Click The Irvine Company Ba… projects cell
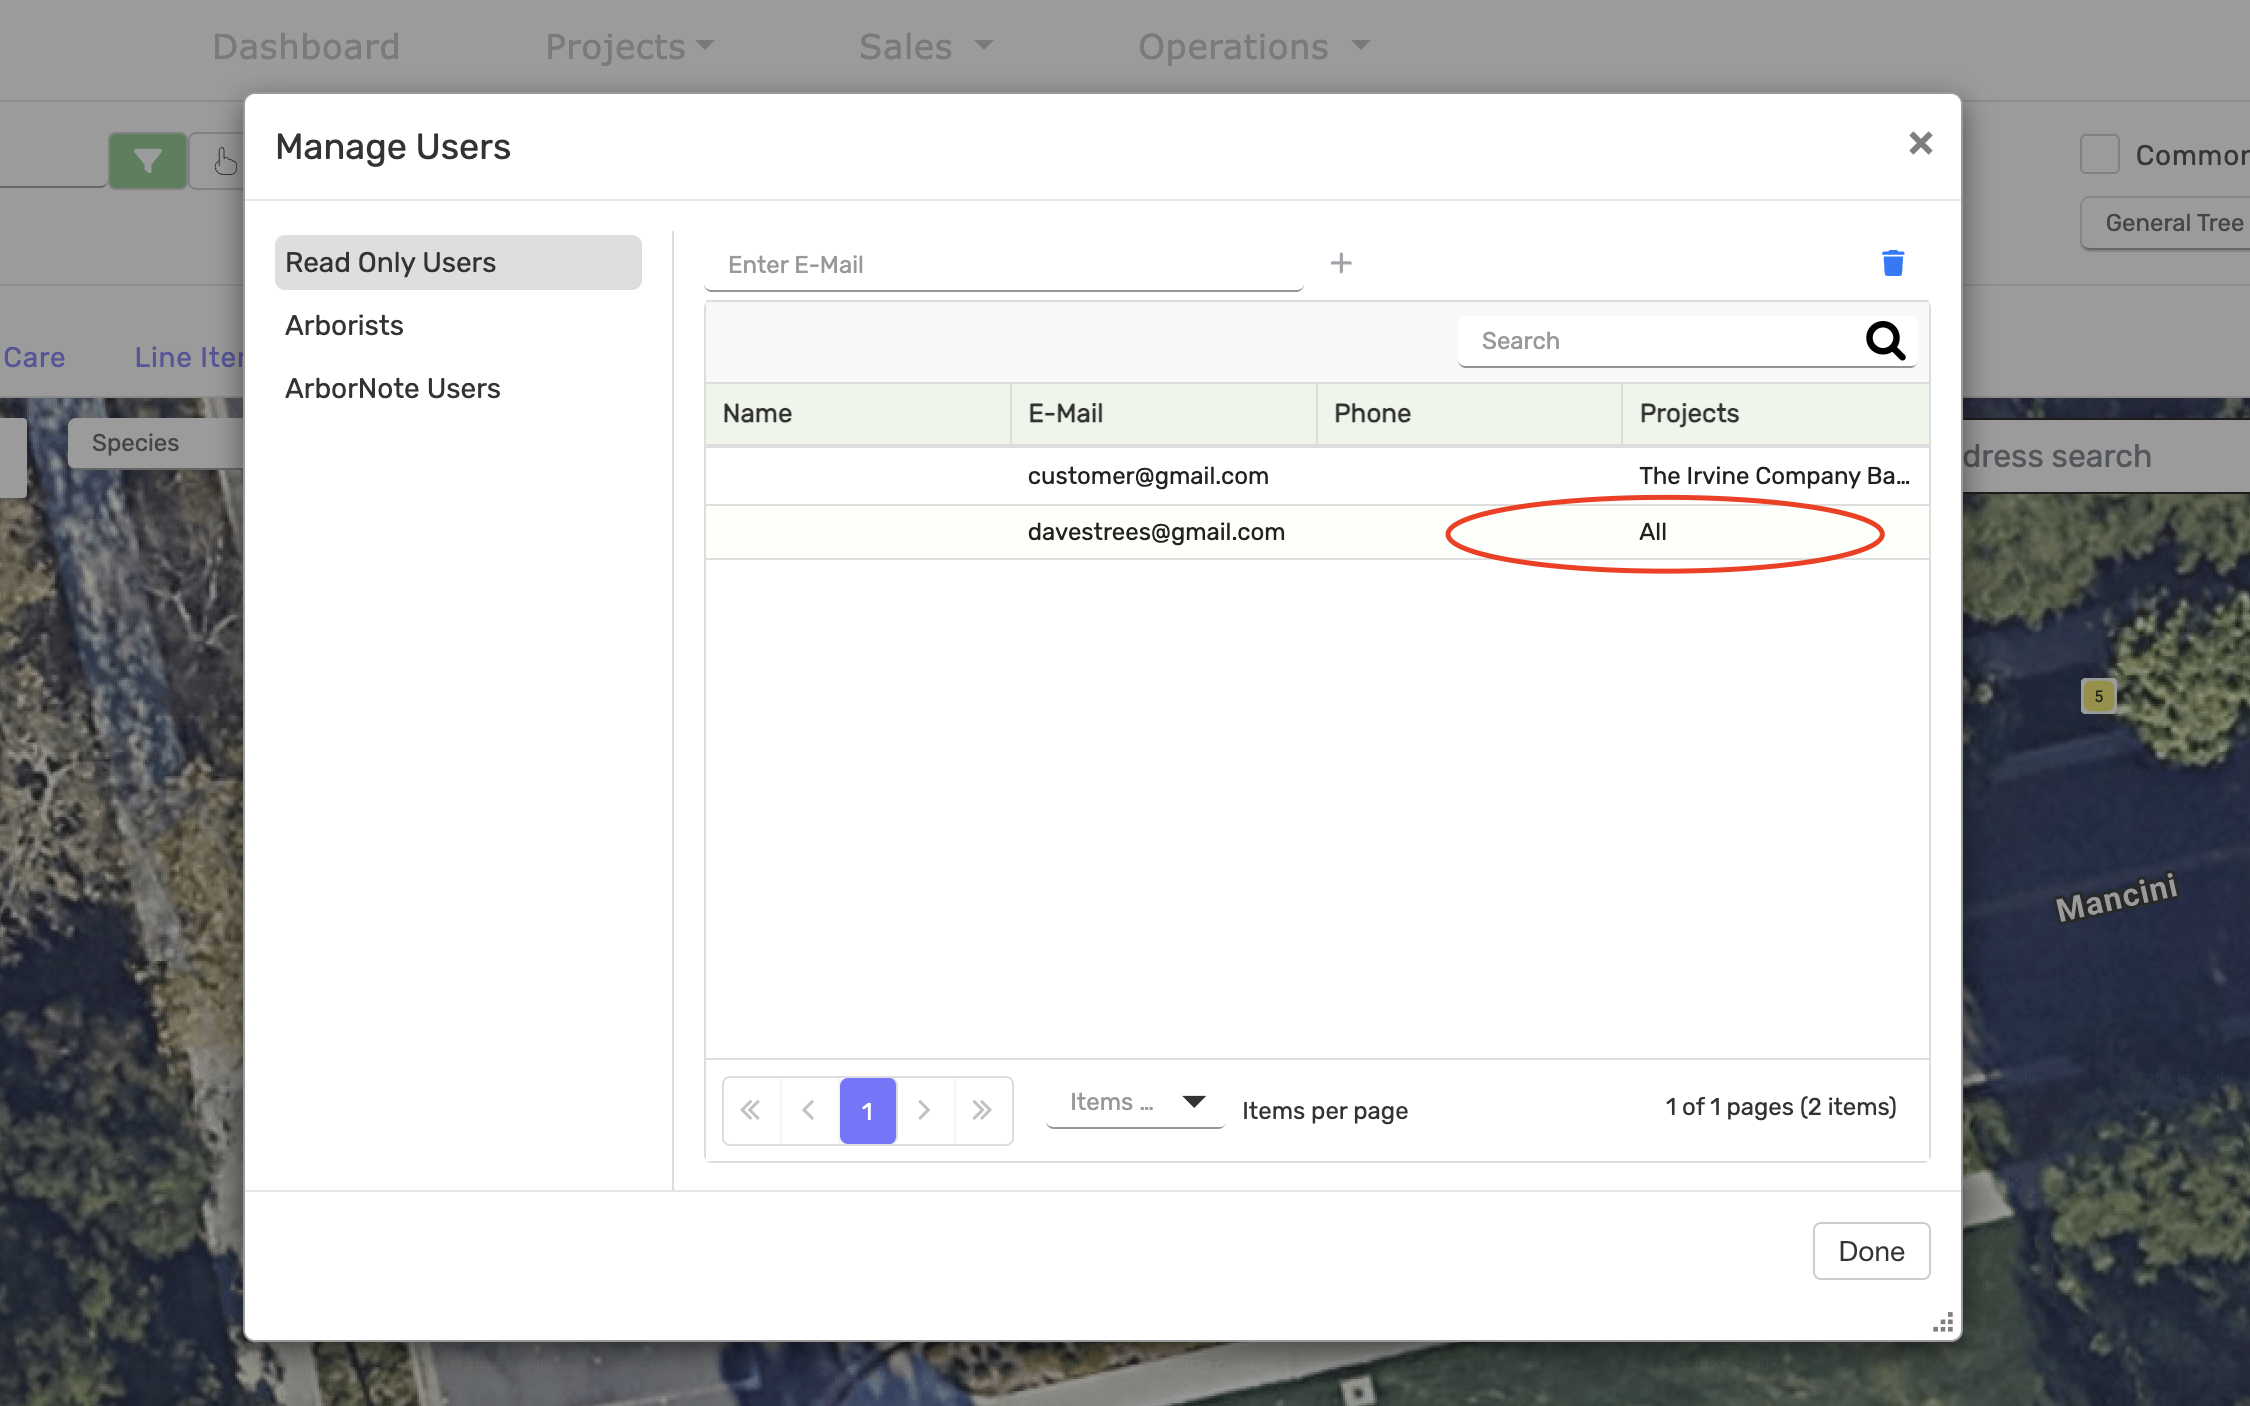 pyautogui.click(x=1774, y=476)
